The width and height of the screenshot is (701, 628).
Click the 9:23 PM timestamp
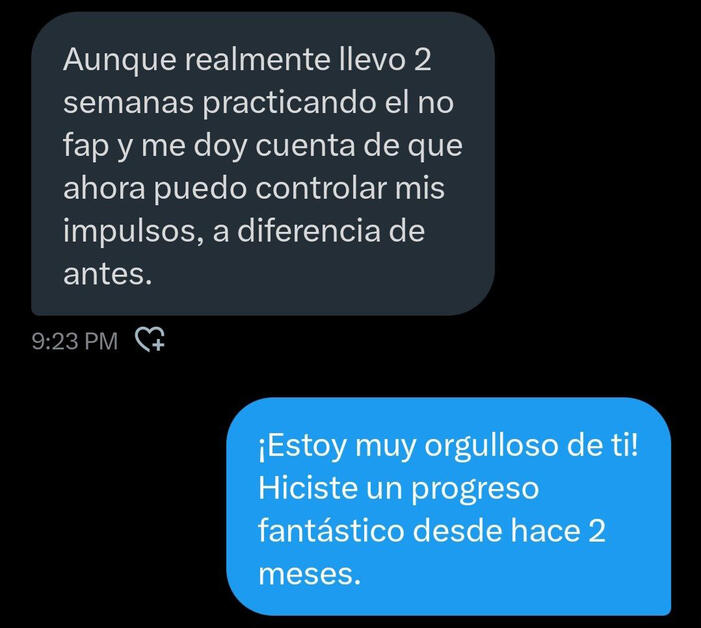click(x=75, y=341)
